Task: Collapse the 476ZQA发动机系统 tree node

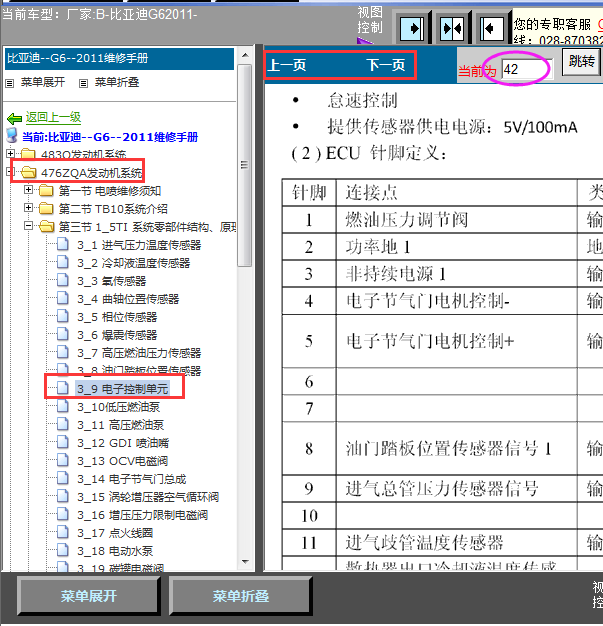Action: 10,172
